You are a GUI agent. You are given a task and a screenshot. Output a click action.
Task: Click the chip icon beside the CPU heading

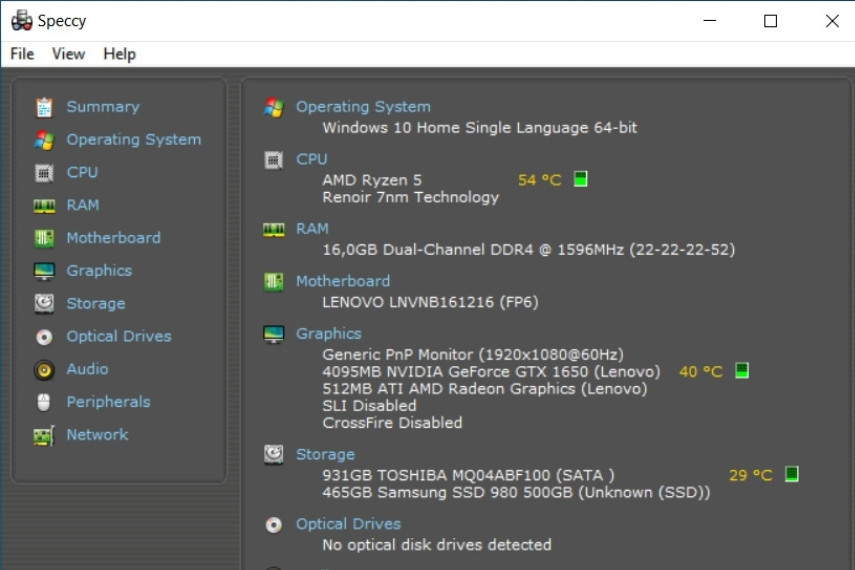click(274, 160)
